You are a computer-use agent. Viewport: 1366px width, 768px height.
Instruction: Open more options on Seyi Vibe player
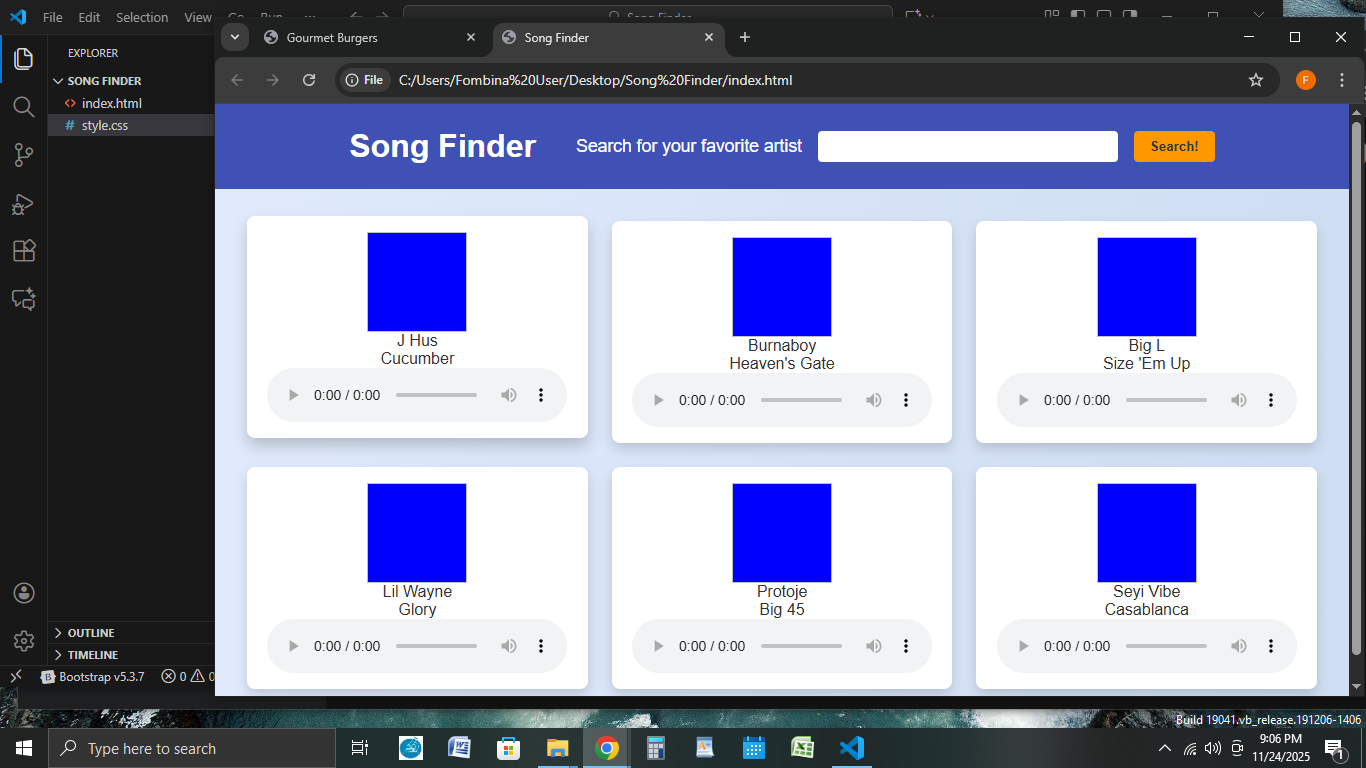(x=1271, y=646)
